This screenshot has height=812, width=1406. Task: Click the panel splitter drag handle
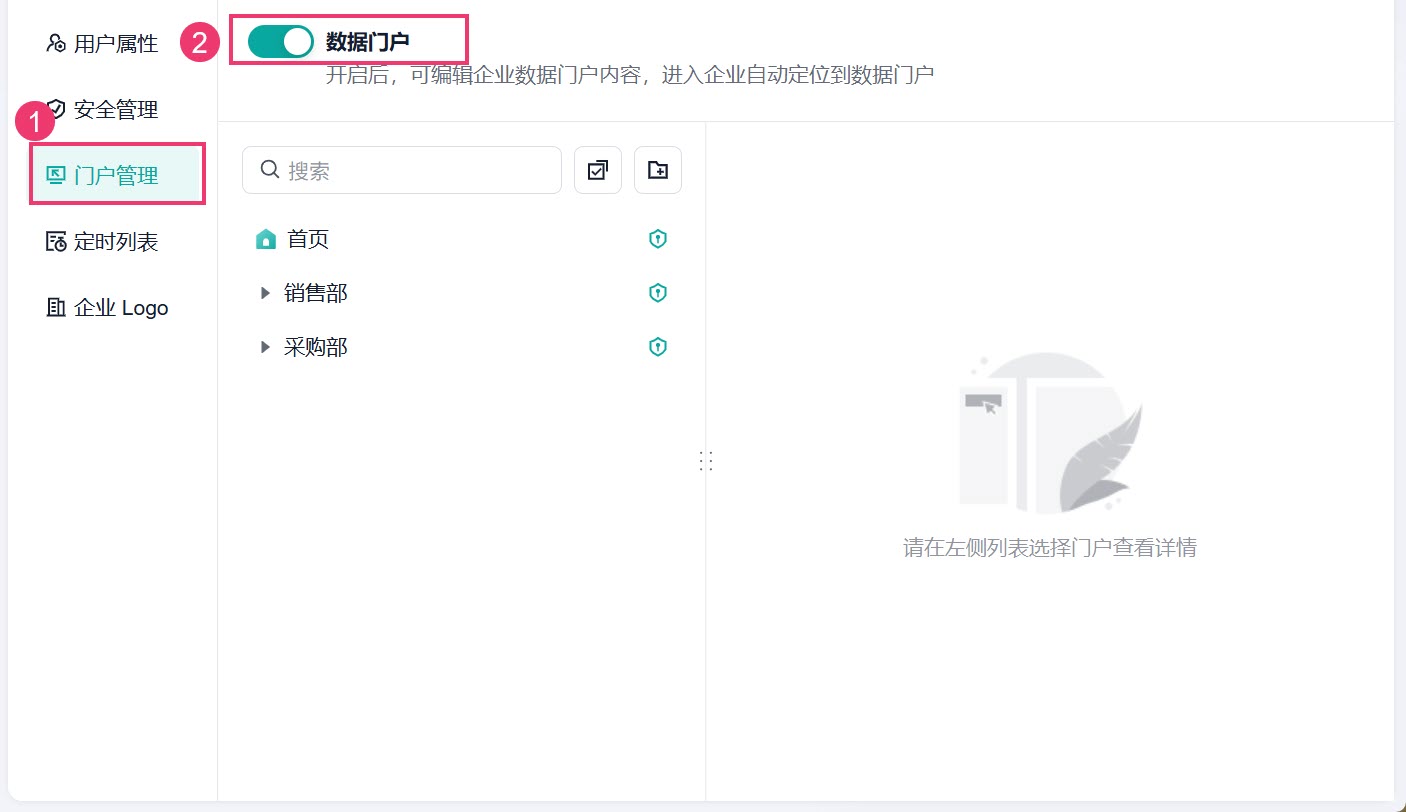706,460
